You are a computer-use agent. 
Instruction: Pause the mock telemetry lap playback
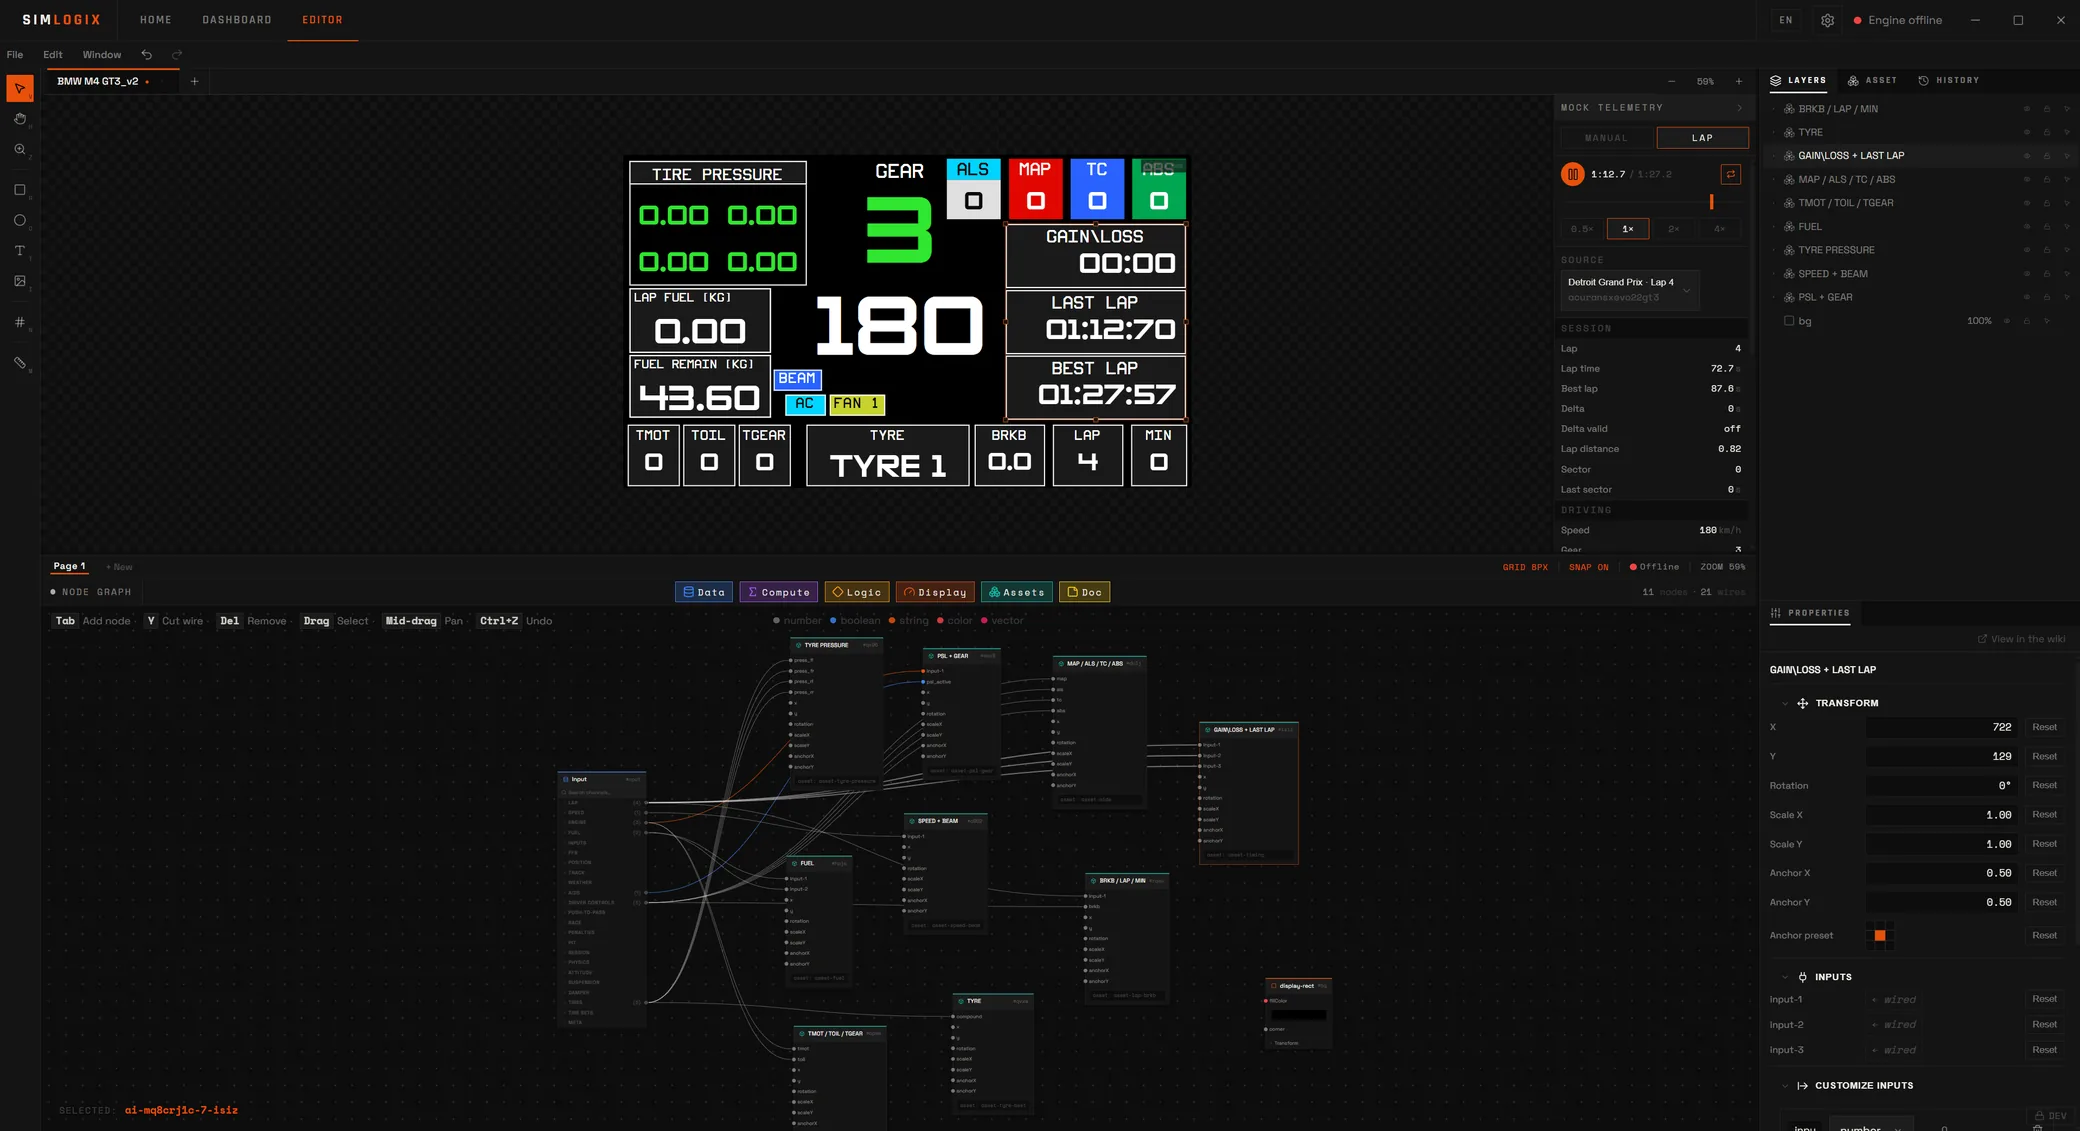click(1572, 174)
